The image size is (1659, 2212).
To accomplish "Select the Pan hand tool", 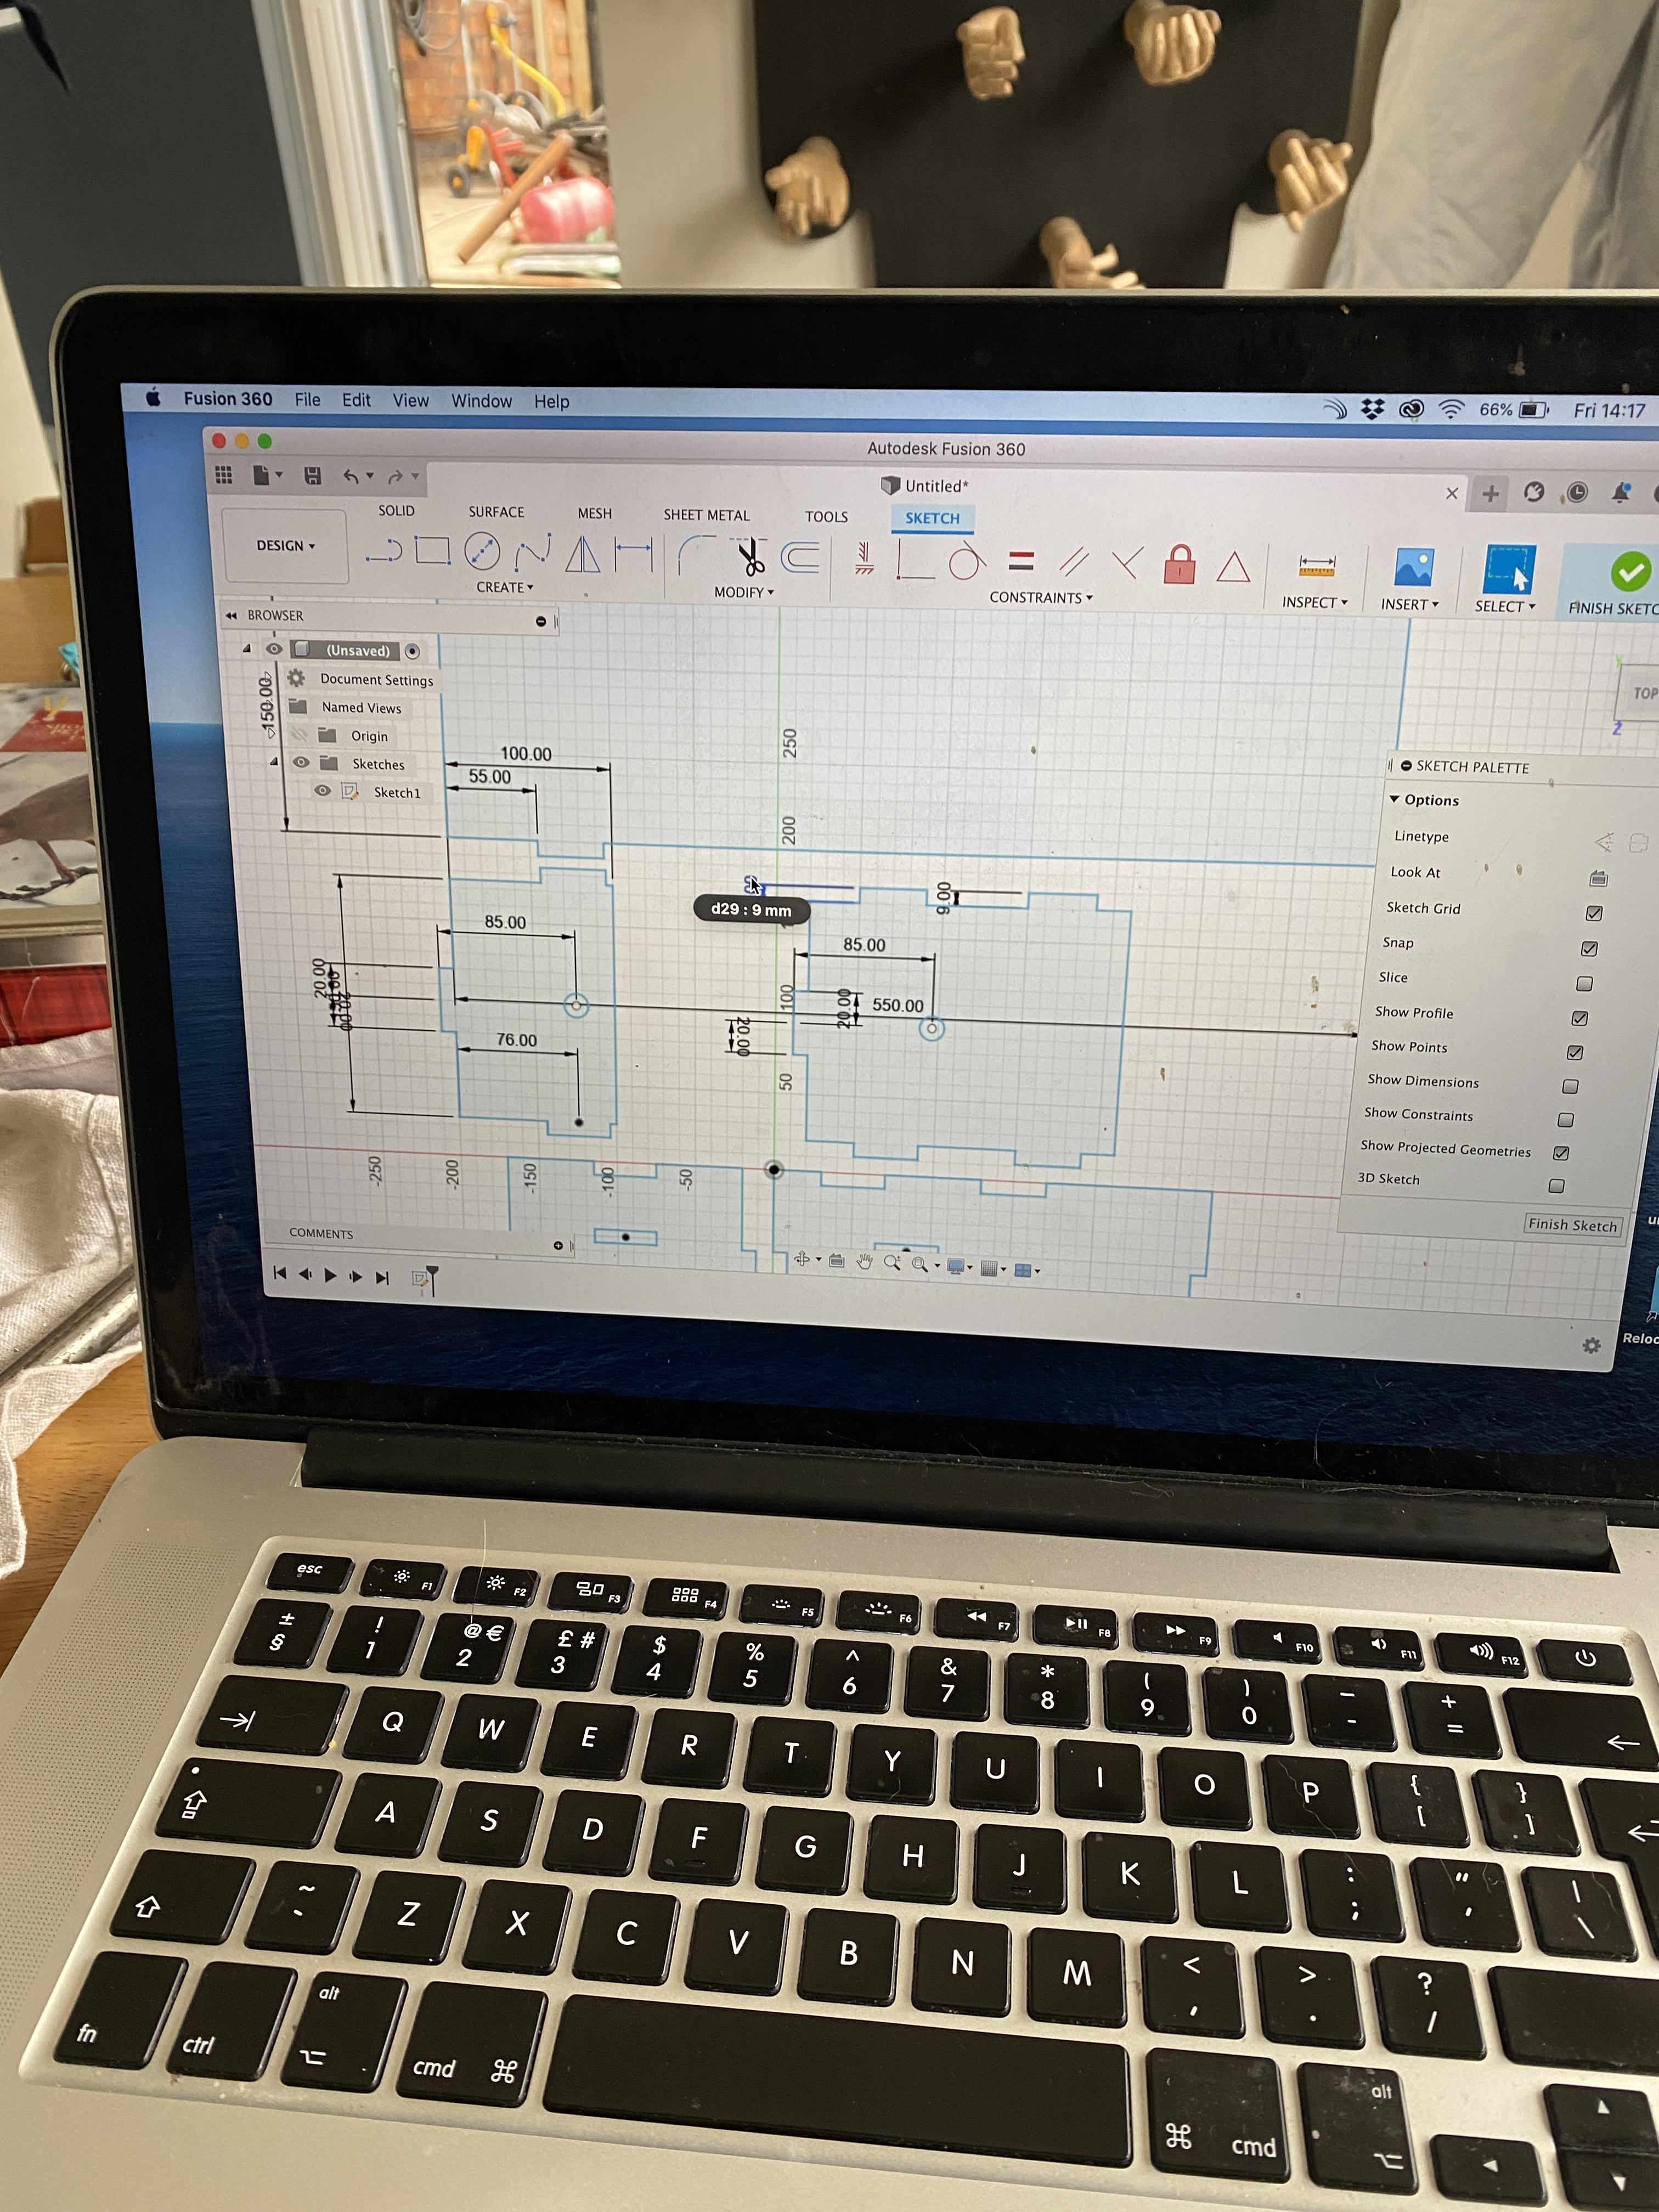I will tap(865, 1261).
